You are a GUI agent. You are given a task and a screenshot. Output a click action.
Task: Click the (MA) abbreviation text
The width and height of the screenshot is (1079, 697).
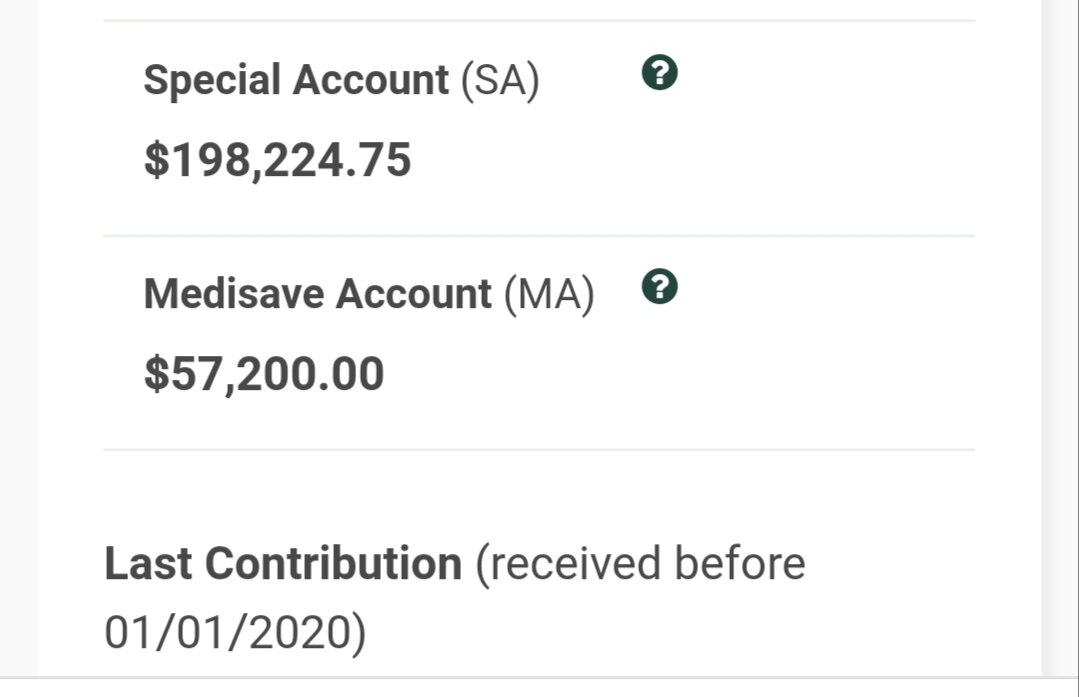[x=548, y=294]
